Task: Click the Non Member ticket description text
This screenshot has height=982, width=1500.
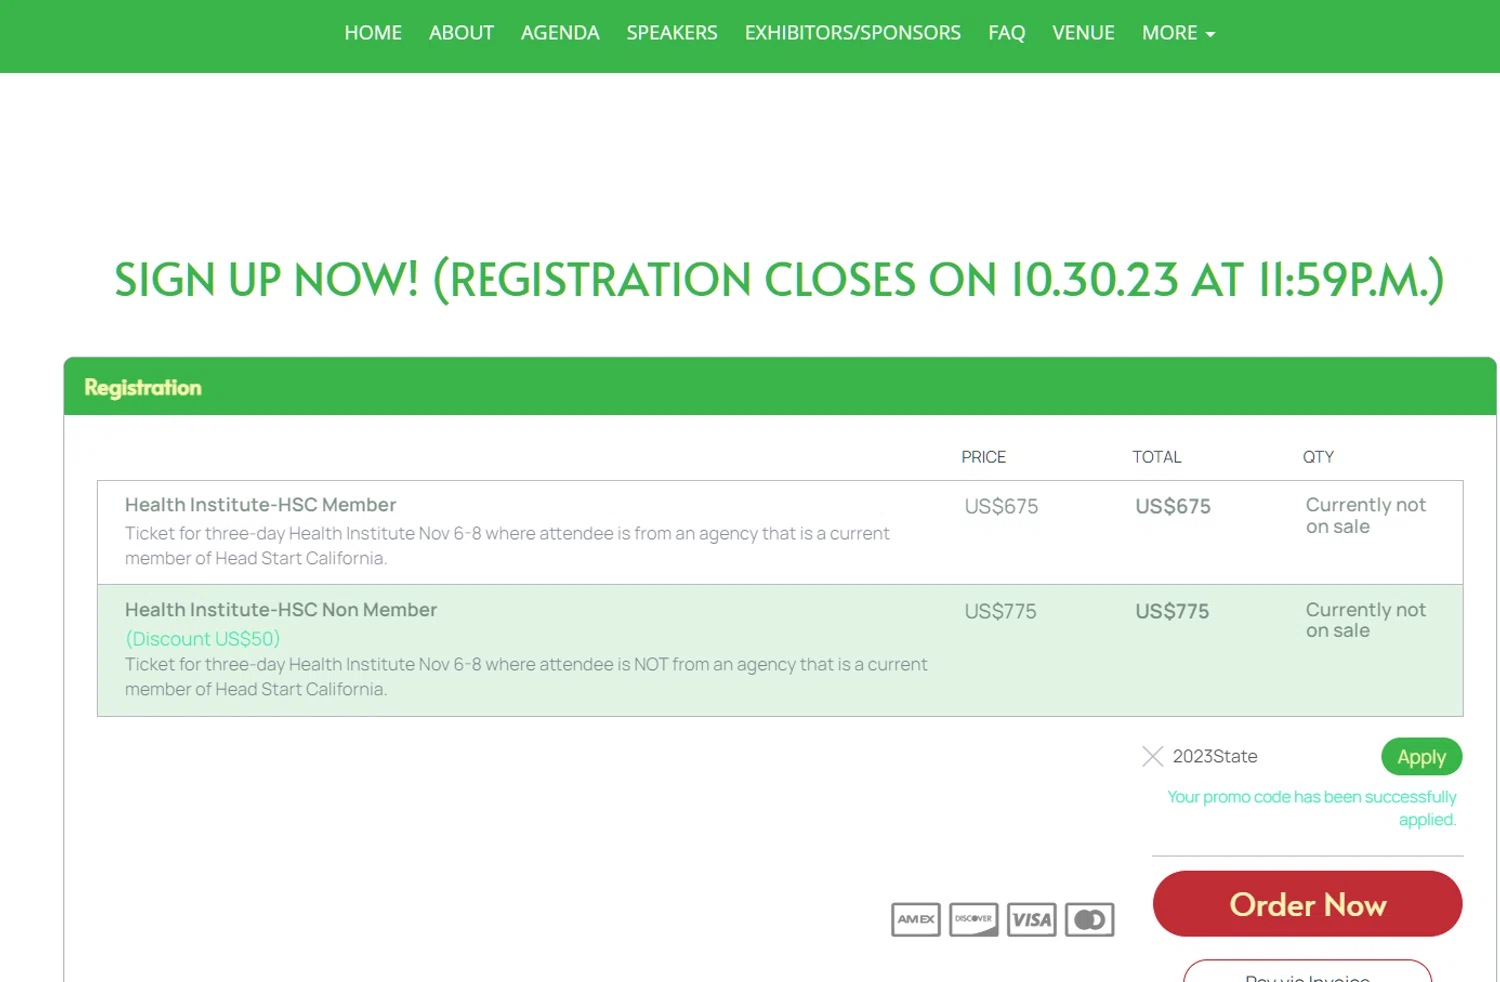Action: [x=526, y=677]
